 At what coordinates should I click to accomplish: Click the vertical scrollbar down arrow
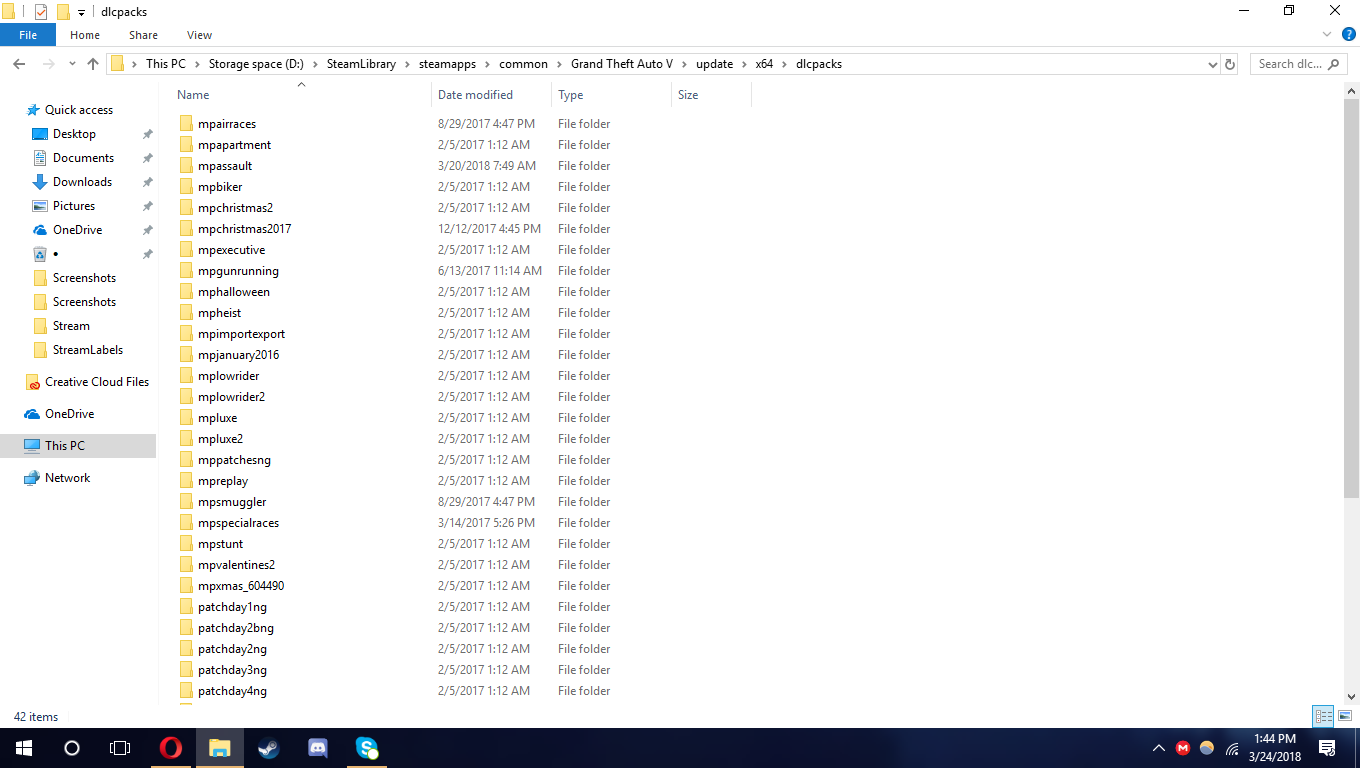[1351, 697]
